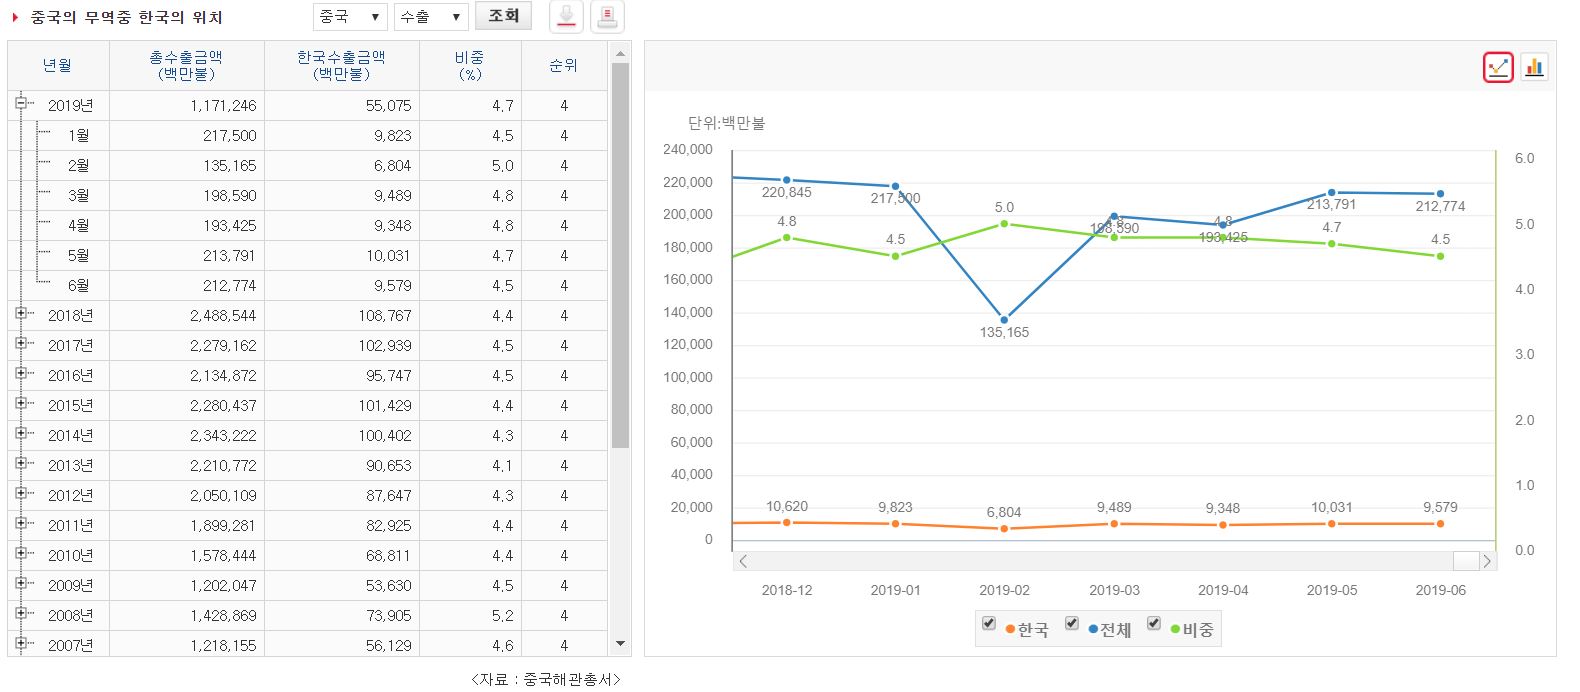
Task: Click table scrollbar up arrow
Action: coord(620,53)
